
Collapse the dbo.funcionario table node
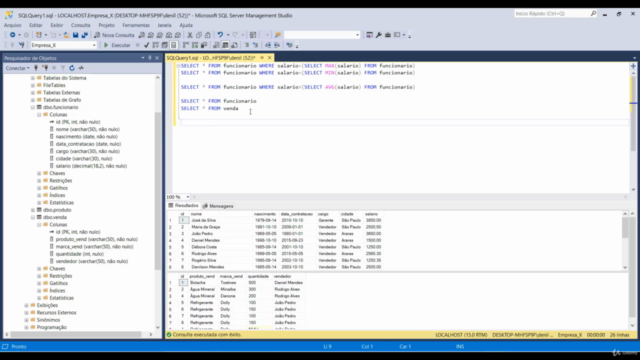33,107
